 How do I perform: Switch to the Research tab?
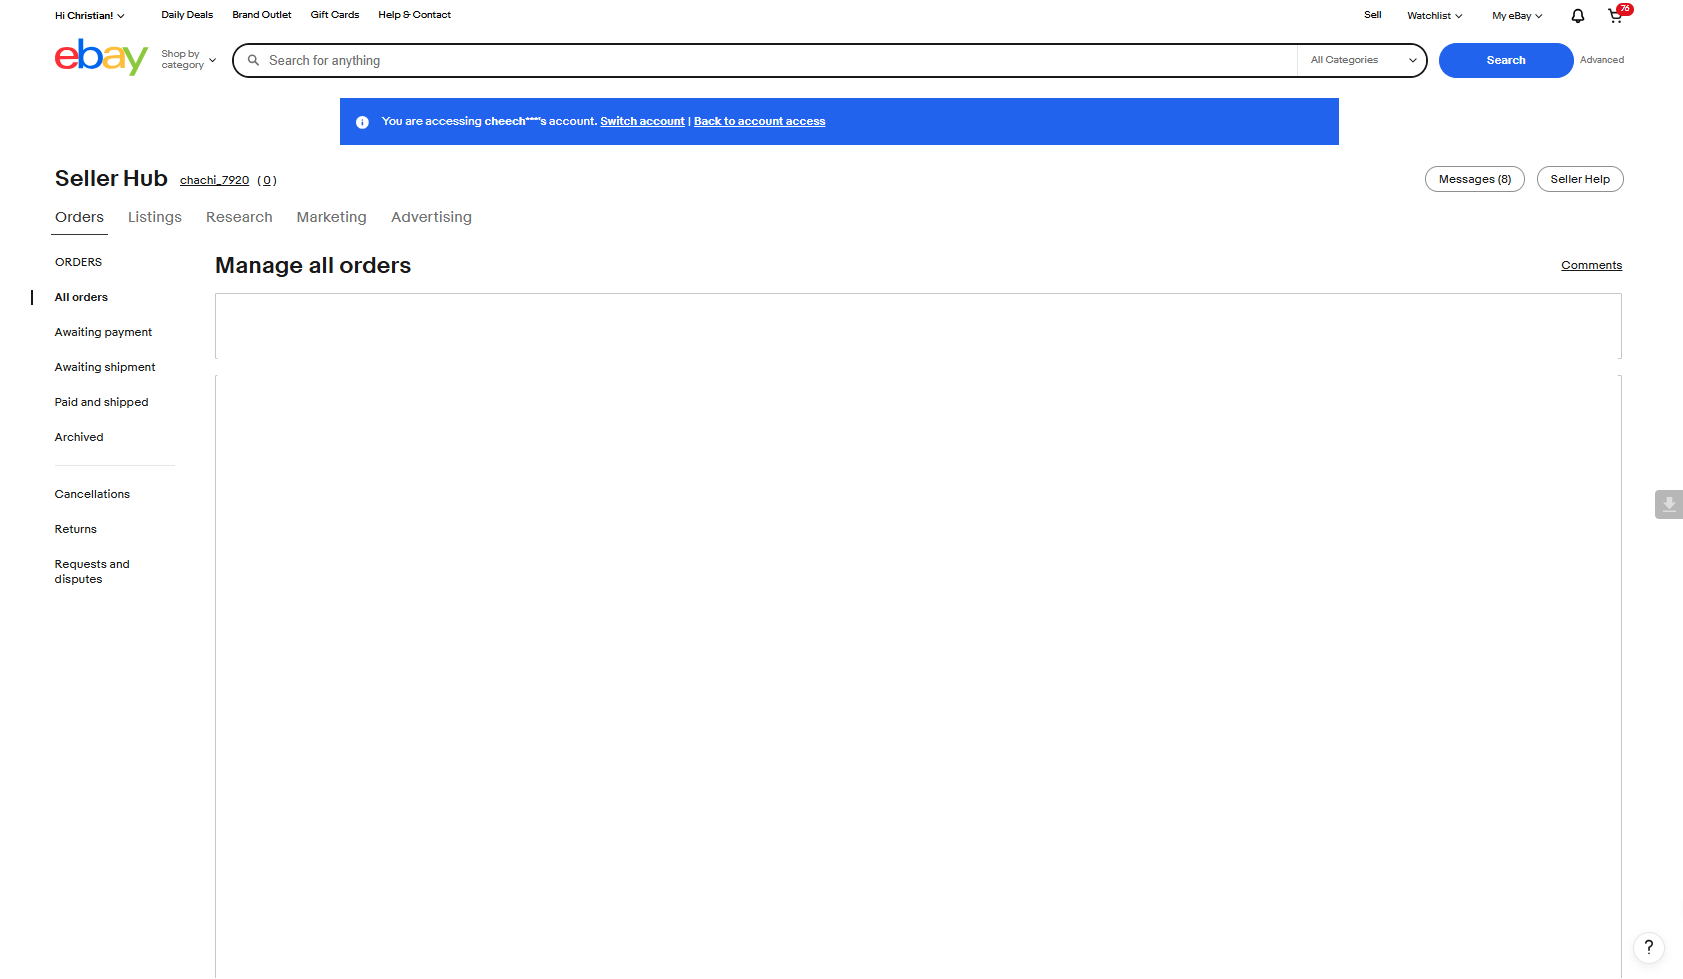pyautogui.click(x=239, y=217)
